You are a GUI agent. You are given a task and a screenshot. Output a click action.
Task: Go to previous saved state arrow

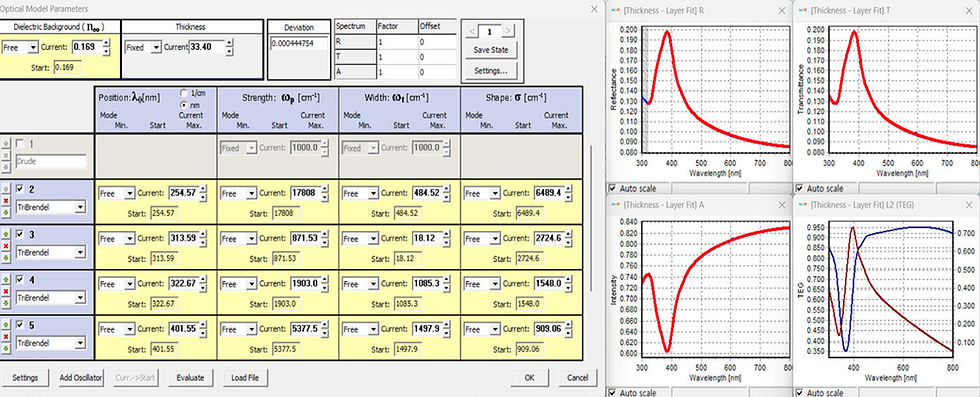click(x=472, y=31)
